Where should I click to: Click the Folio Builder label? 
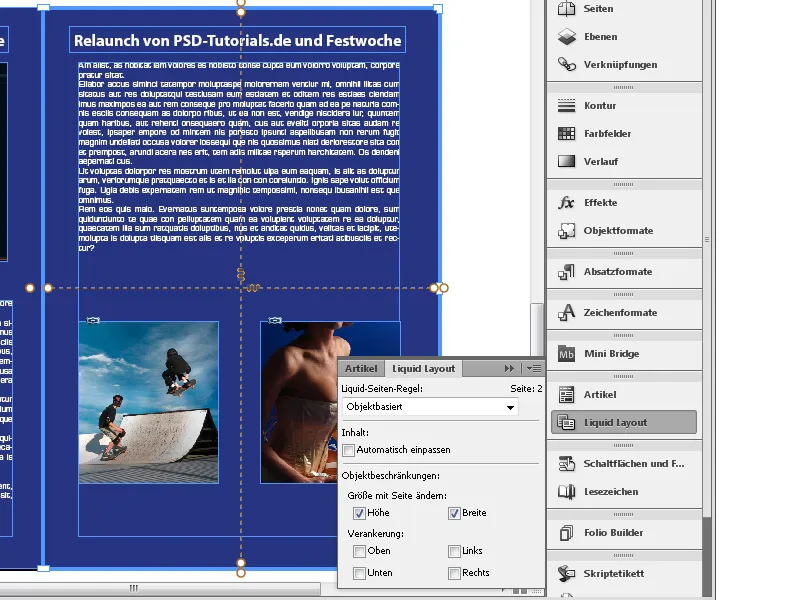(613, 533)
